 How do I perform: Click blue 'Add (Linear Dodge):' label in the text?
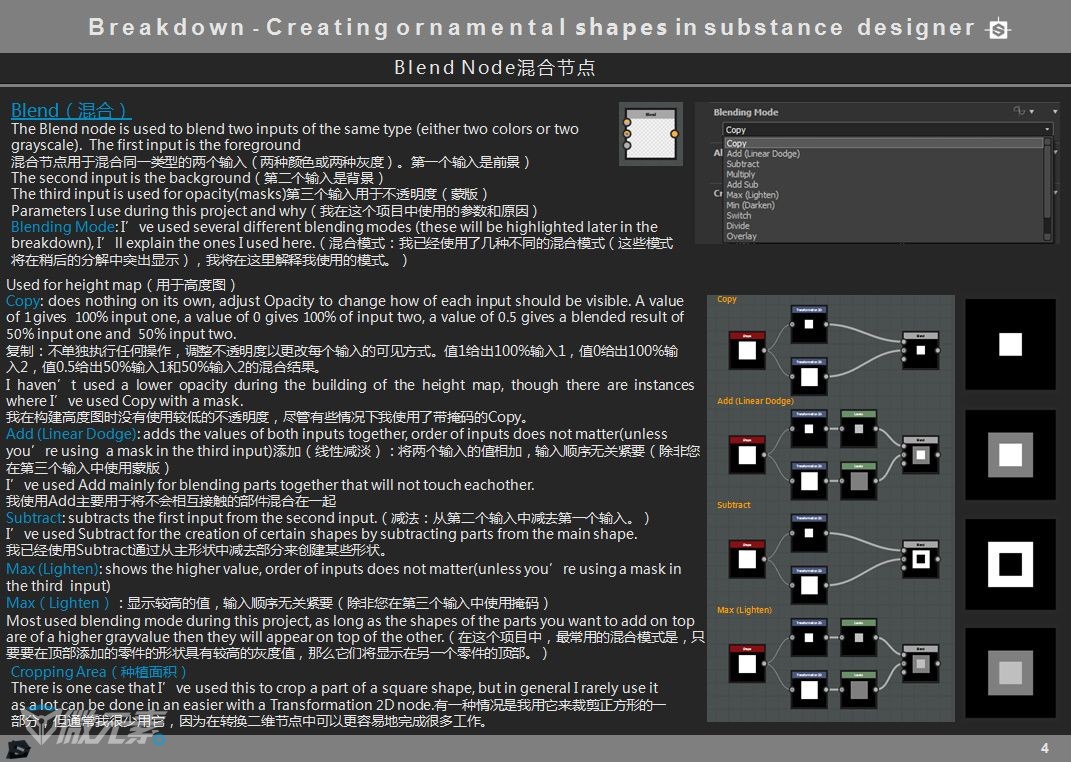pos(74,434)
